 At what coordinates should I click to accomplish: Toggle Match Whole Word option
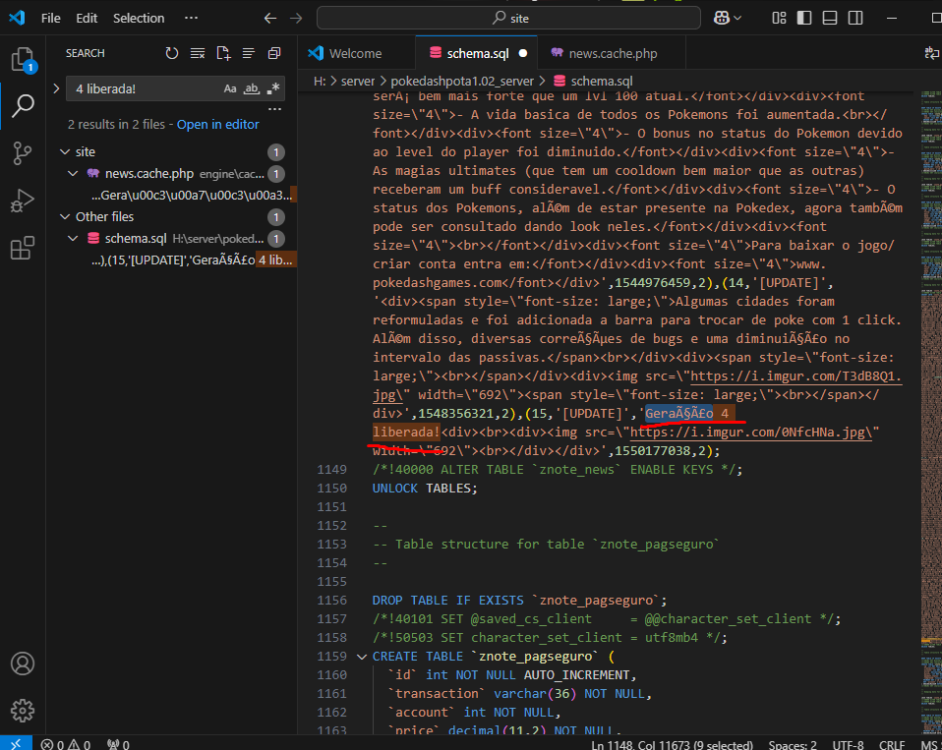coord(252,89)
